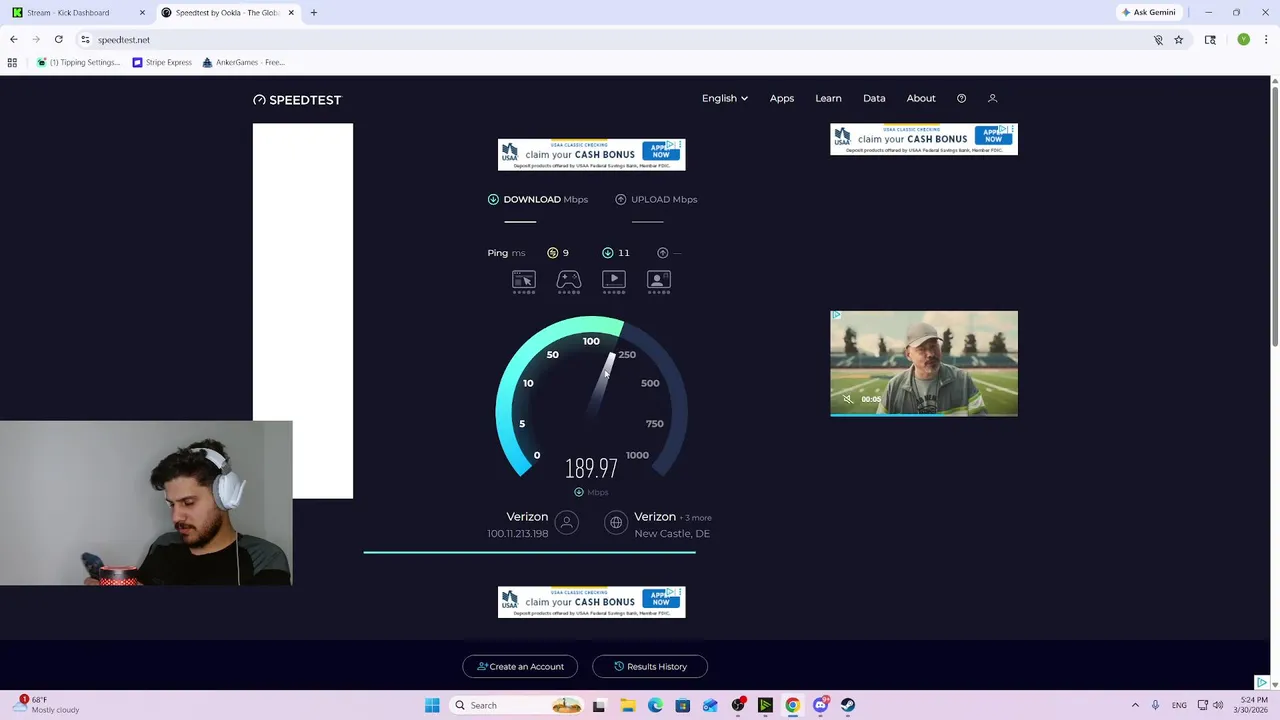Click the Ask Gemini button
The height and width of the screenshot is (720, 1280).
pos(1149,13)
